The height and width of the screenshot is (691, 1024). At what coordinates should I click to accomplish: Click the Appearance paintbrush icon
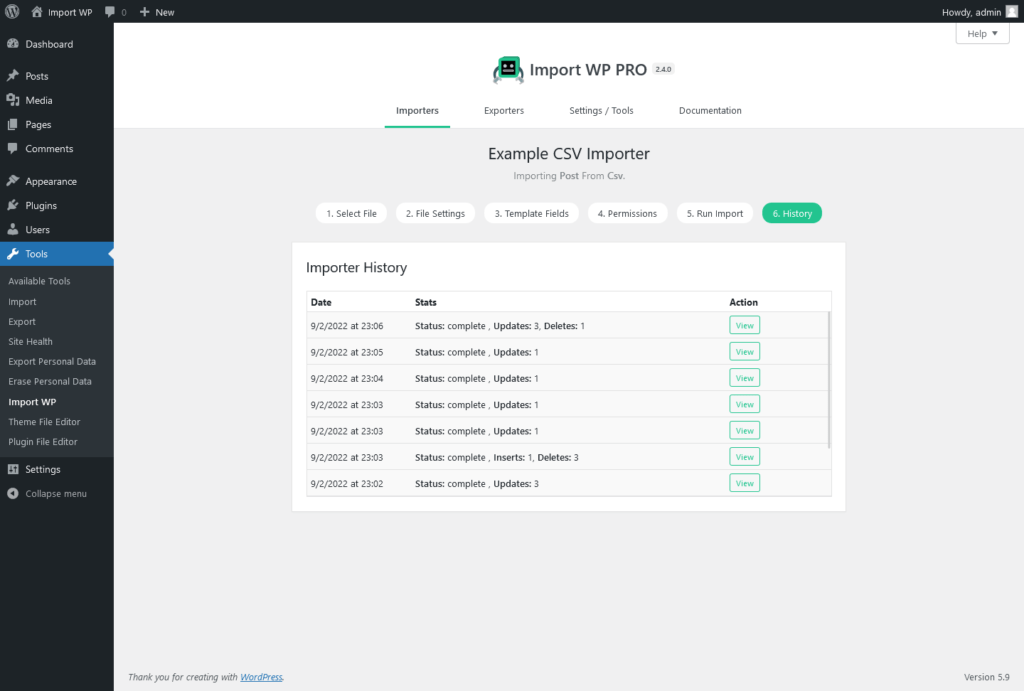coord(12,181)
